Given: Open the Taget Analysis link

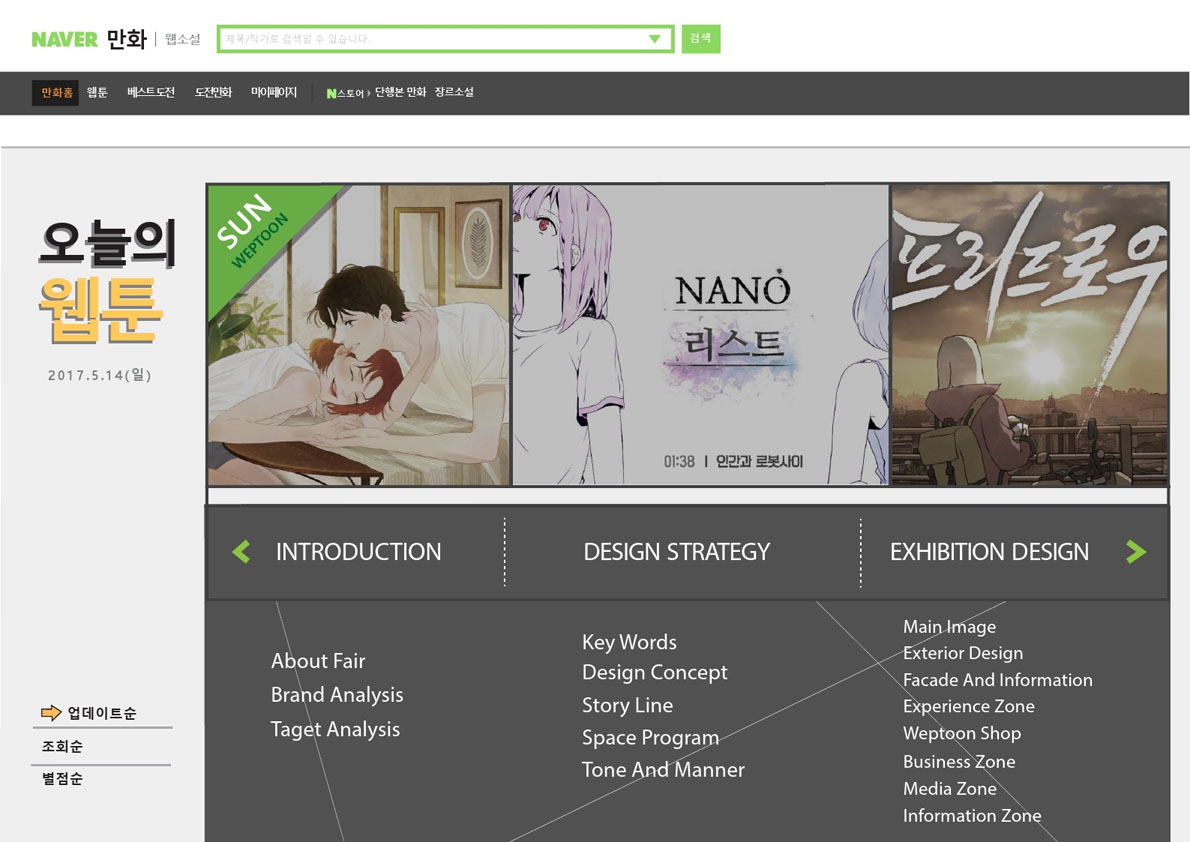Looking at the screenshot, I should (335, 729).
